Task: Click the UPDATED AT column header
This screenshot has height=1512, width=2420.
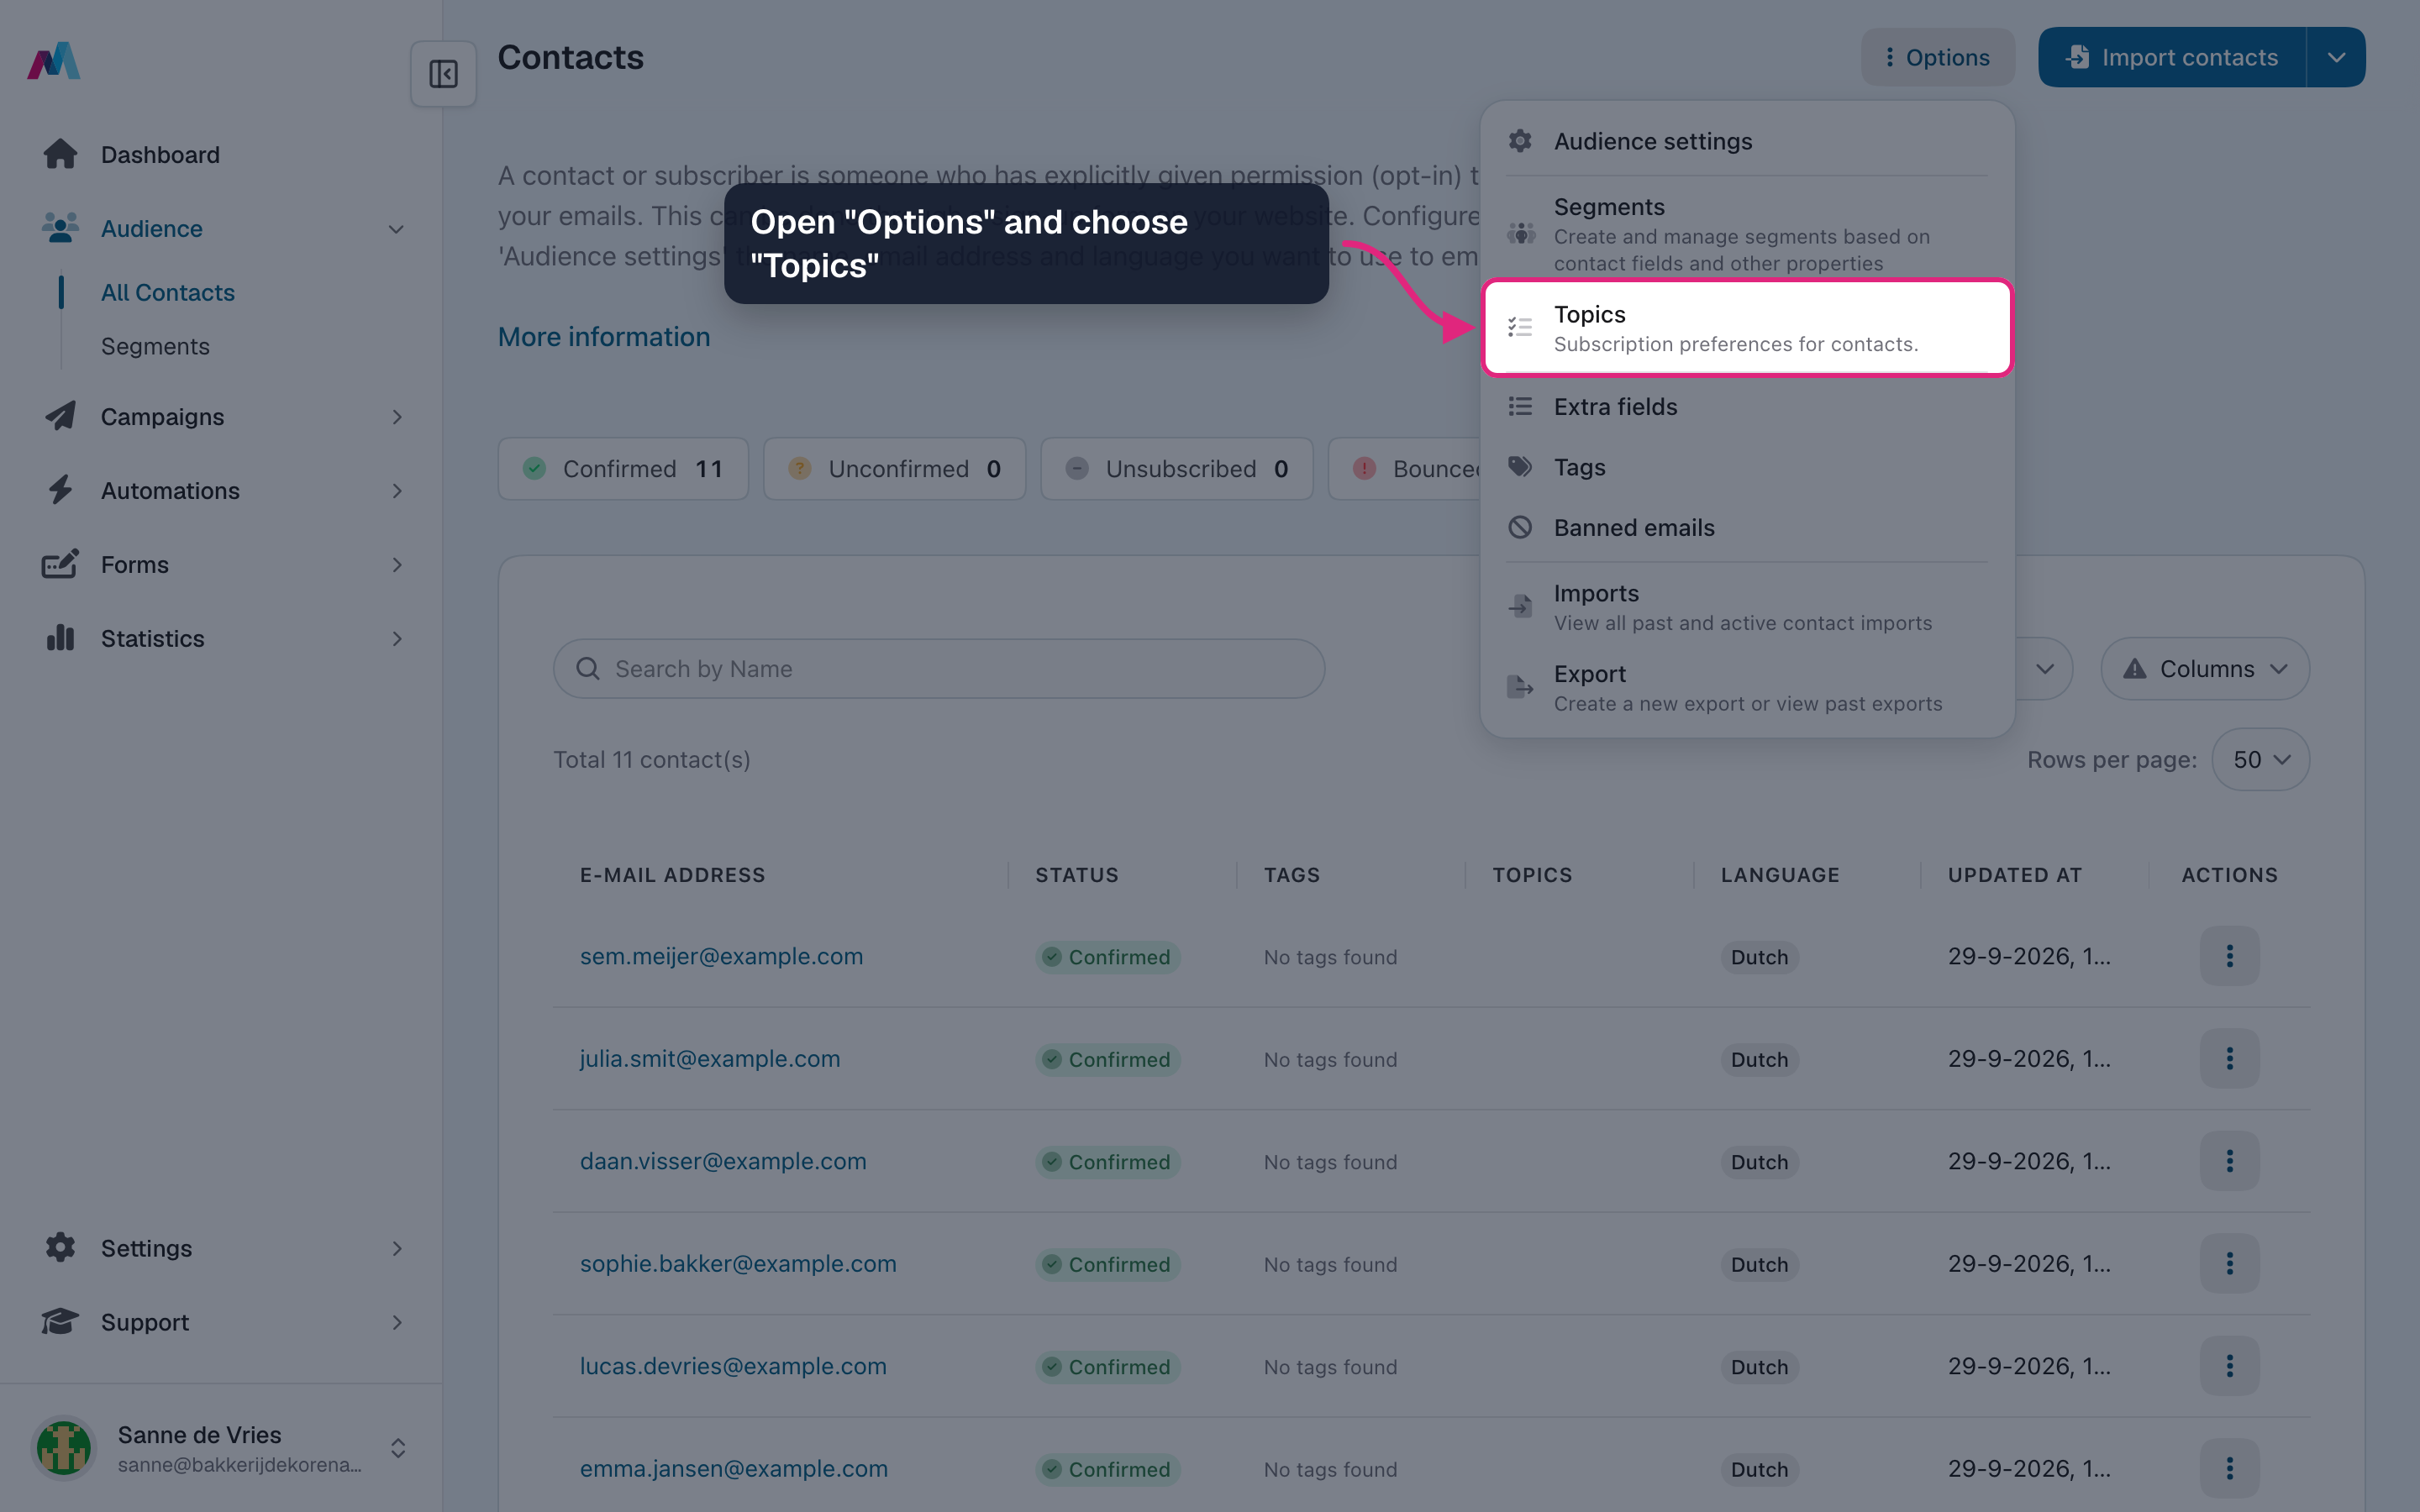Action: pyautogui.click(x=2014, y=875)
